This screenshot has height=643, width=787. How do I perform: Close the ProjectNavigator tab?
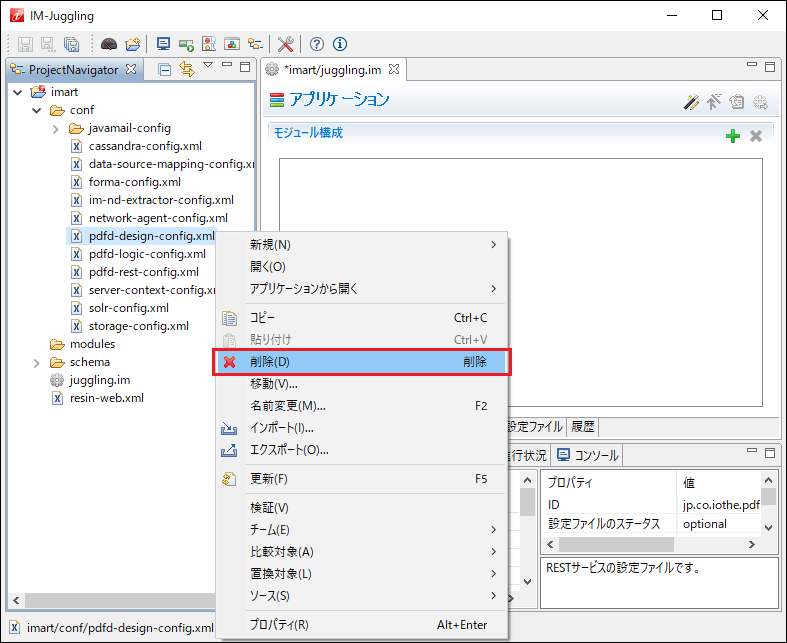pyautogui.click(x=131, y=69)
